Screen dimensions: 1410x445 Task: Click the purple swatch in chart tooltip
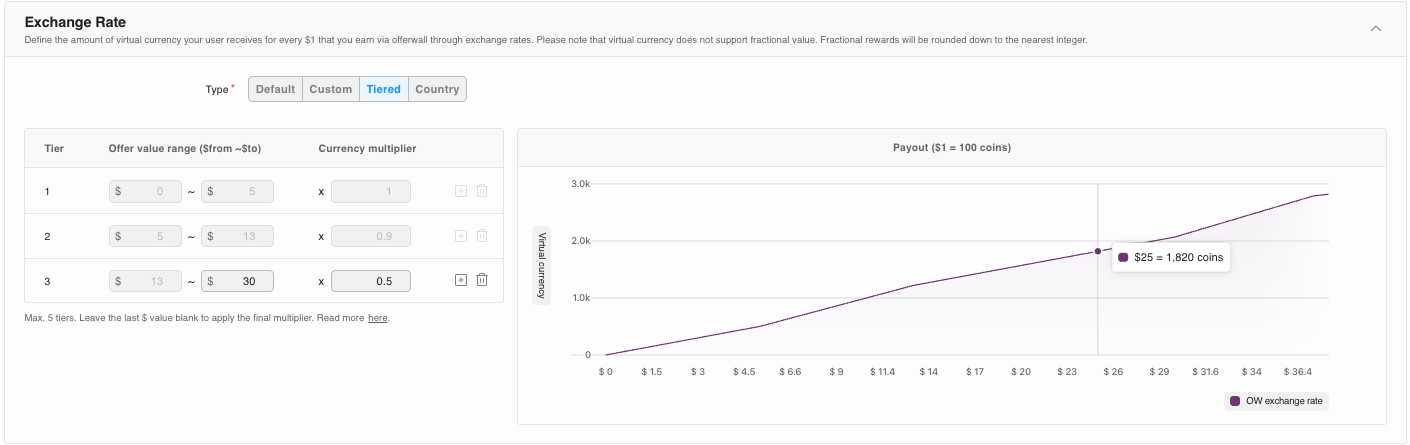point(1124,257)
